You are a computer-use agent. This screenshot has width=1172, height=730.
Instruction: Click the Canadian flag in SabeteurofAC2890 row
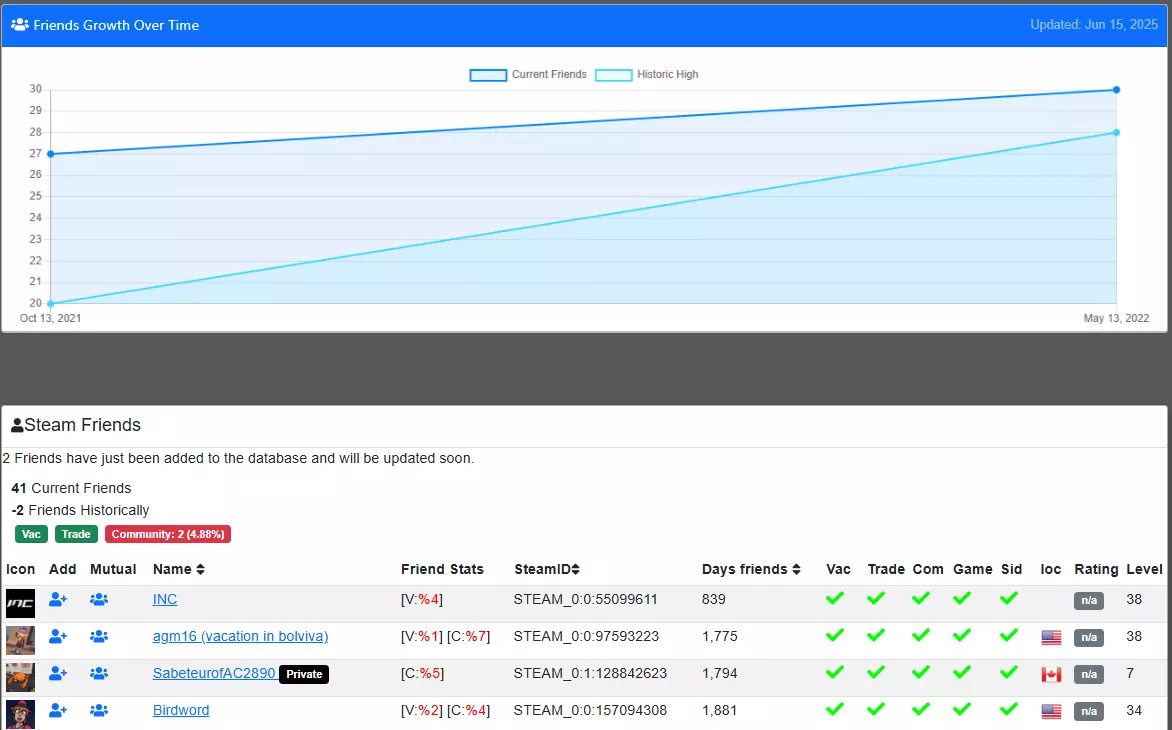1051,674
